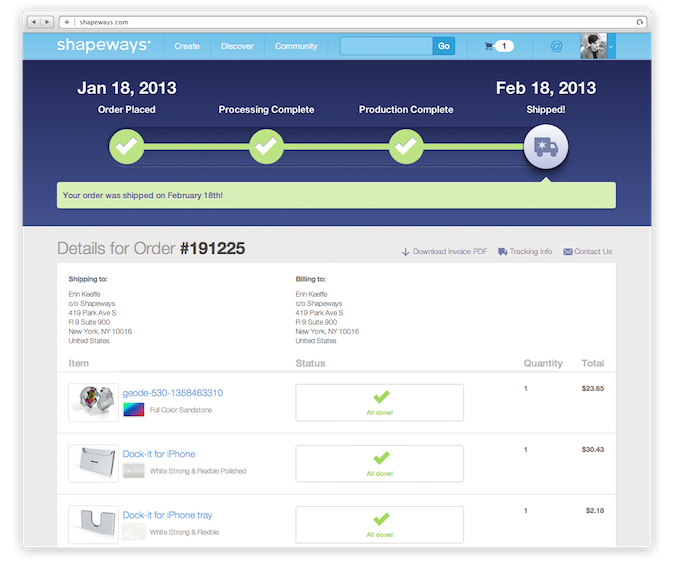Open the Shapeways logo homepage
674x562 pixels.
(x=104, y=45)
